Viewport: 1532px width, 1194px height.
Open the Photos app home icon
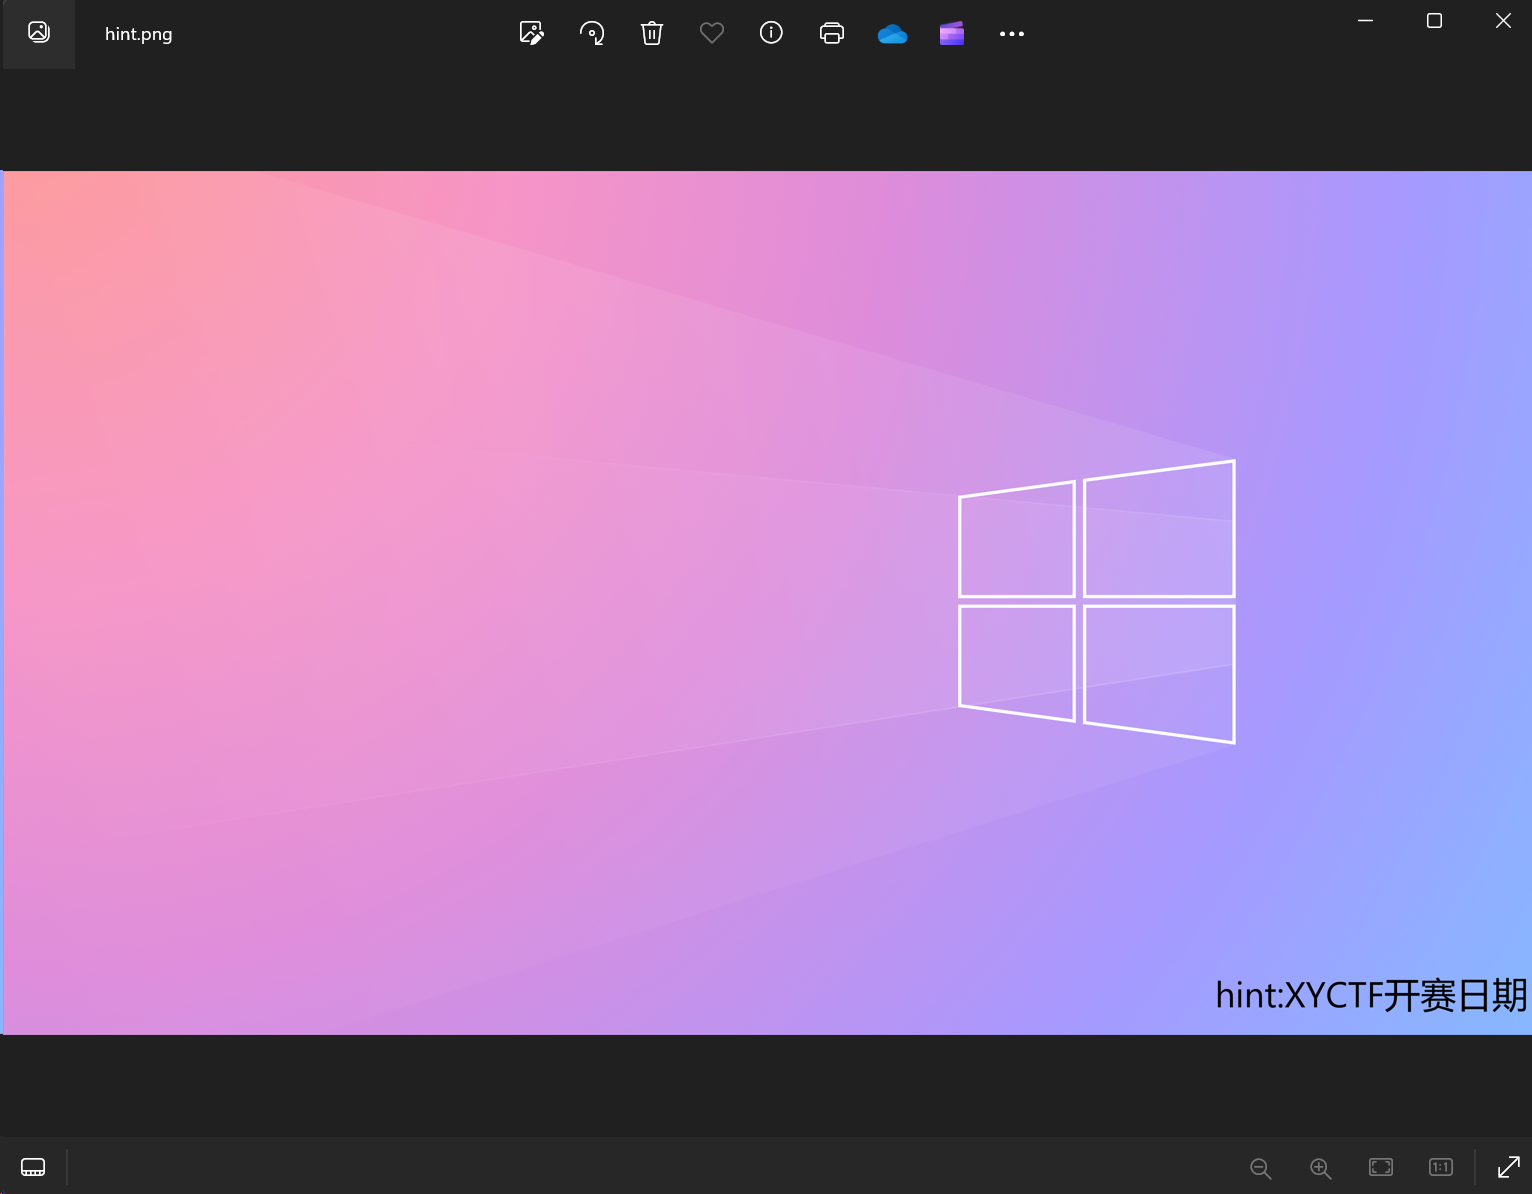39,33
